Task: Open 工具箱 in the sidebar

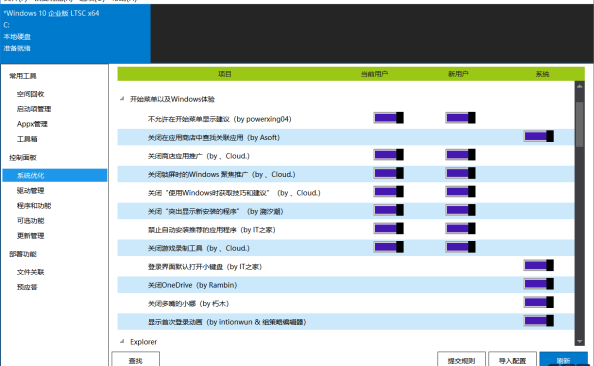Action: [x=27, y=139]
